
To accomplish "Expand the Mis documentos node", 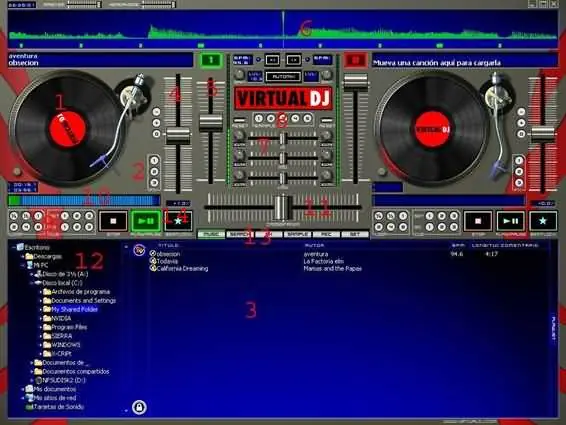I will [x=22, y=389].
